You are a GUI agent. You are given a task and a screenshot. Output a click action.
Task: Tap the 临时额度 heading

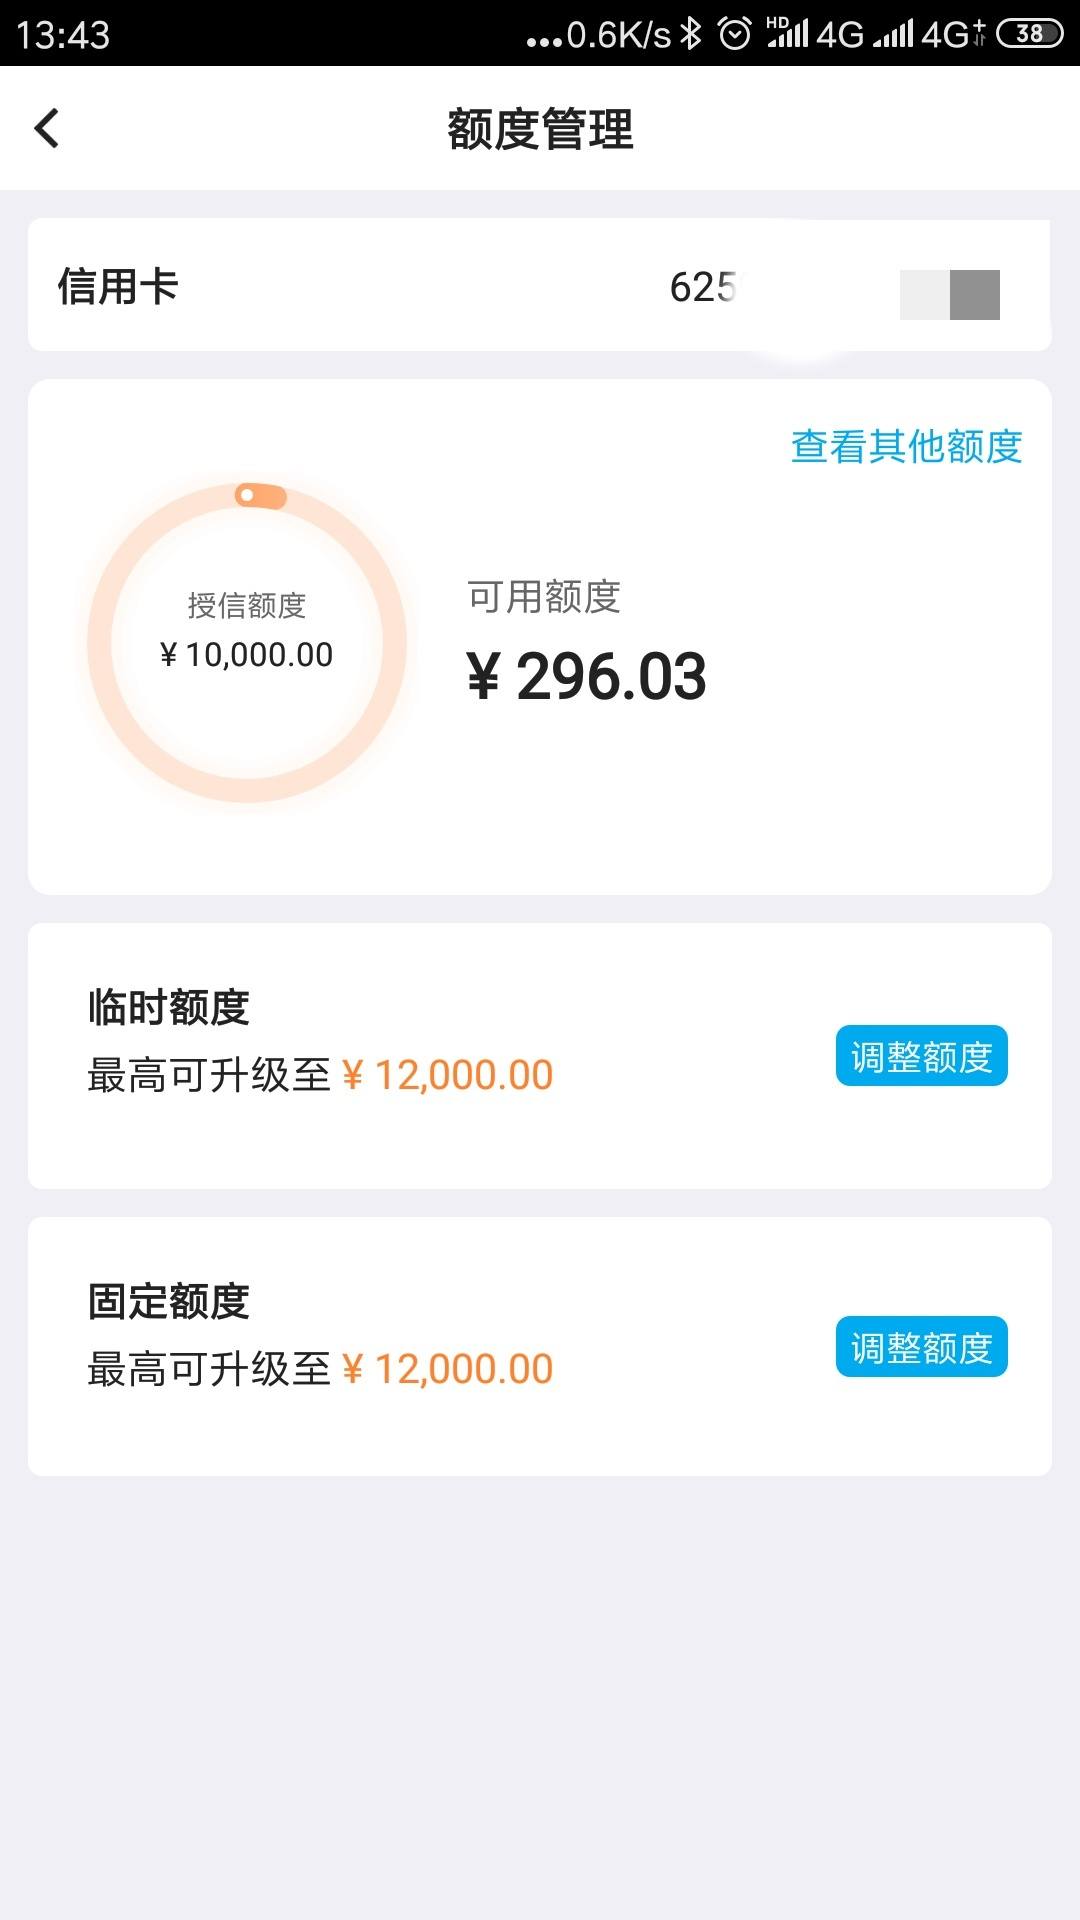(169, 1006)
